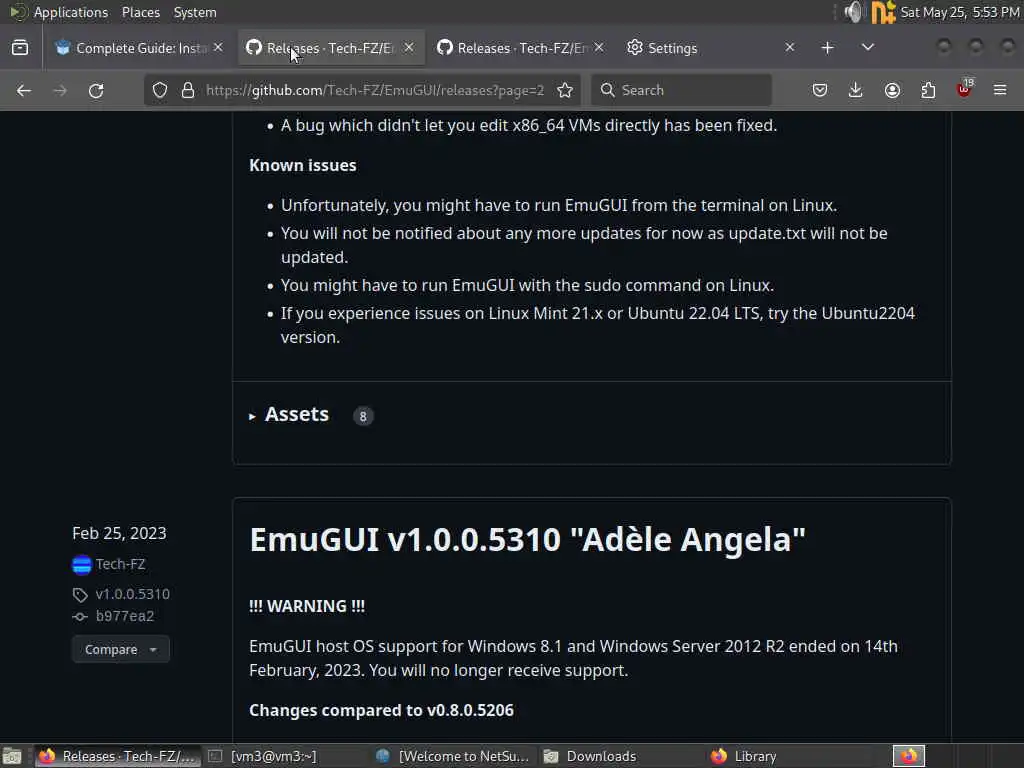
Task: Open the Compare dropdown
Action: 121,649
